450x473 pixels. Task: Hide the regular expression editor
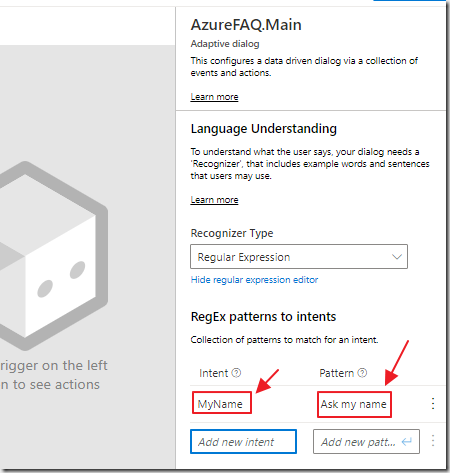coord(254,280)
